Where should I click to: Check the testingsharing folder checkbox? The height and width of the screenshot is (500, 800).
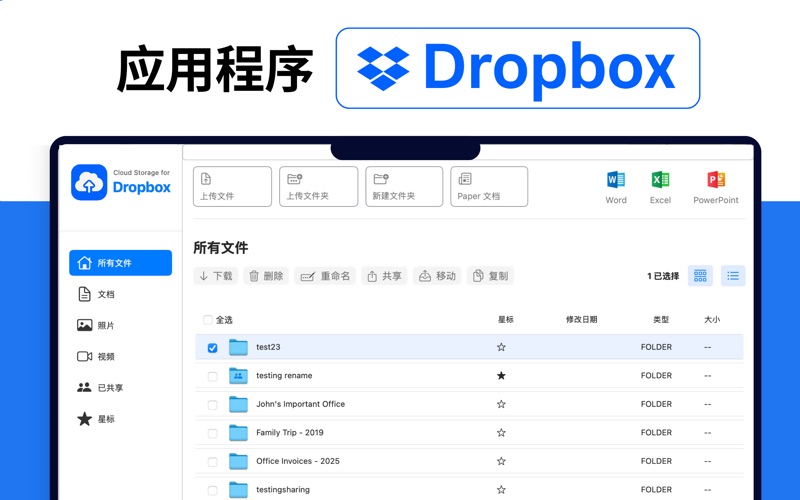tap(212, 490)
